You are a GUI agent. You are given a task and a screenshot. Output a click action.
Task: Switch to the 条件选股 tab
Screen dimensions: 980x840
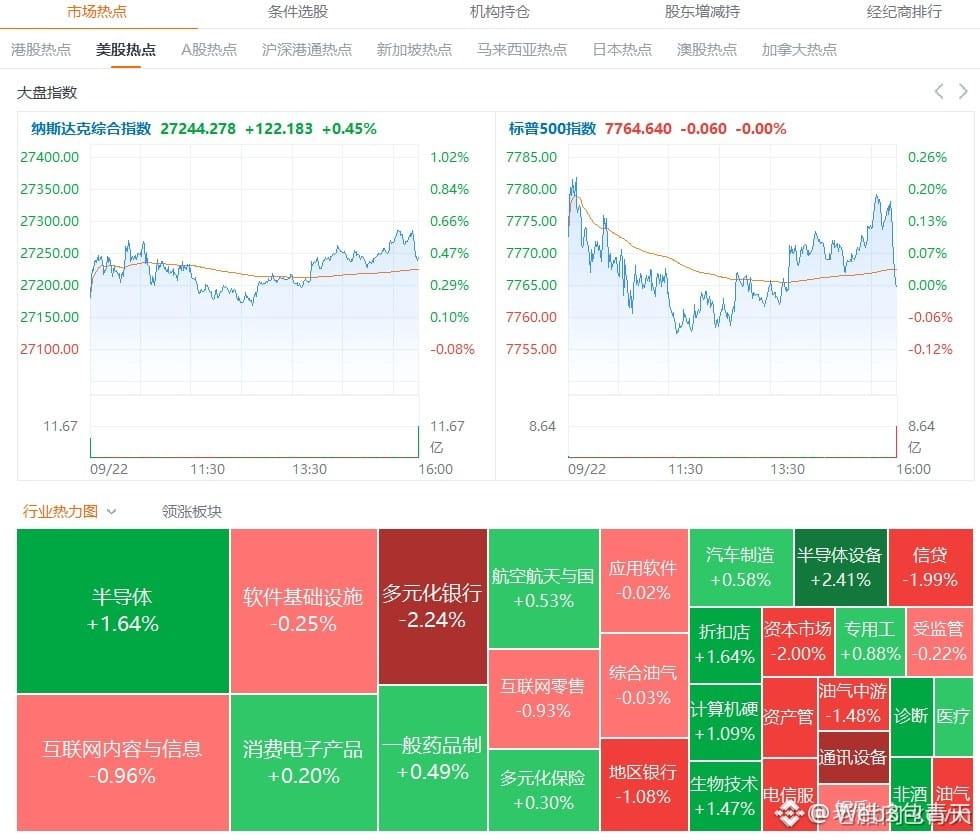coord(298,12)
